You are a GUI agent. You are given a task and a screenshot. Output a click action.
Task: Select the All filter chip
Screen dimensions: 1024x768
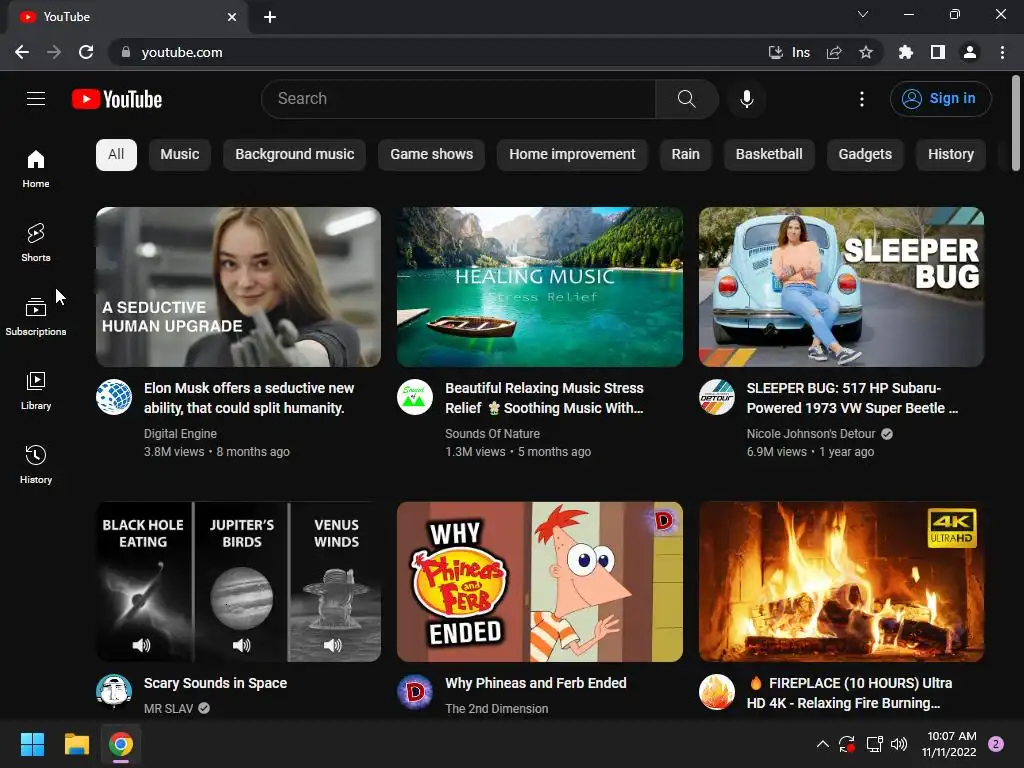tap(116, 155)
